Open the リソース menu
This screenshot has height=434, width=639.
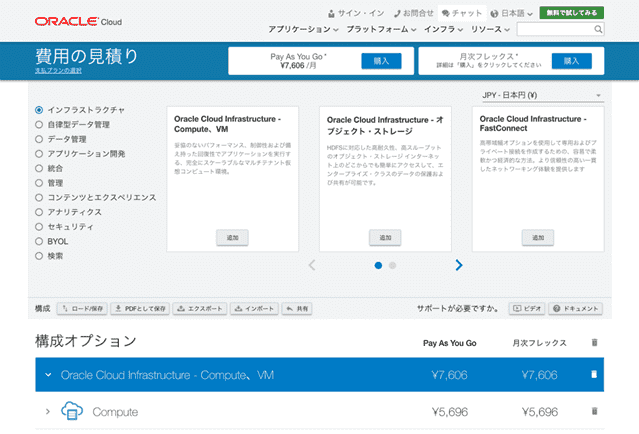[490, 29]
